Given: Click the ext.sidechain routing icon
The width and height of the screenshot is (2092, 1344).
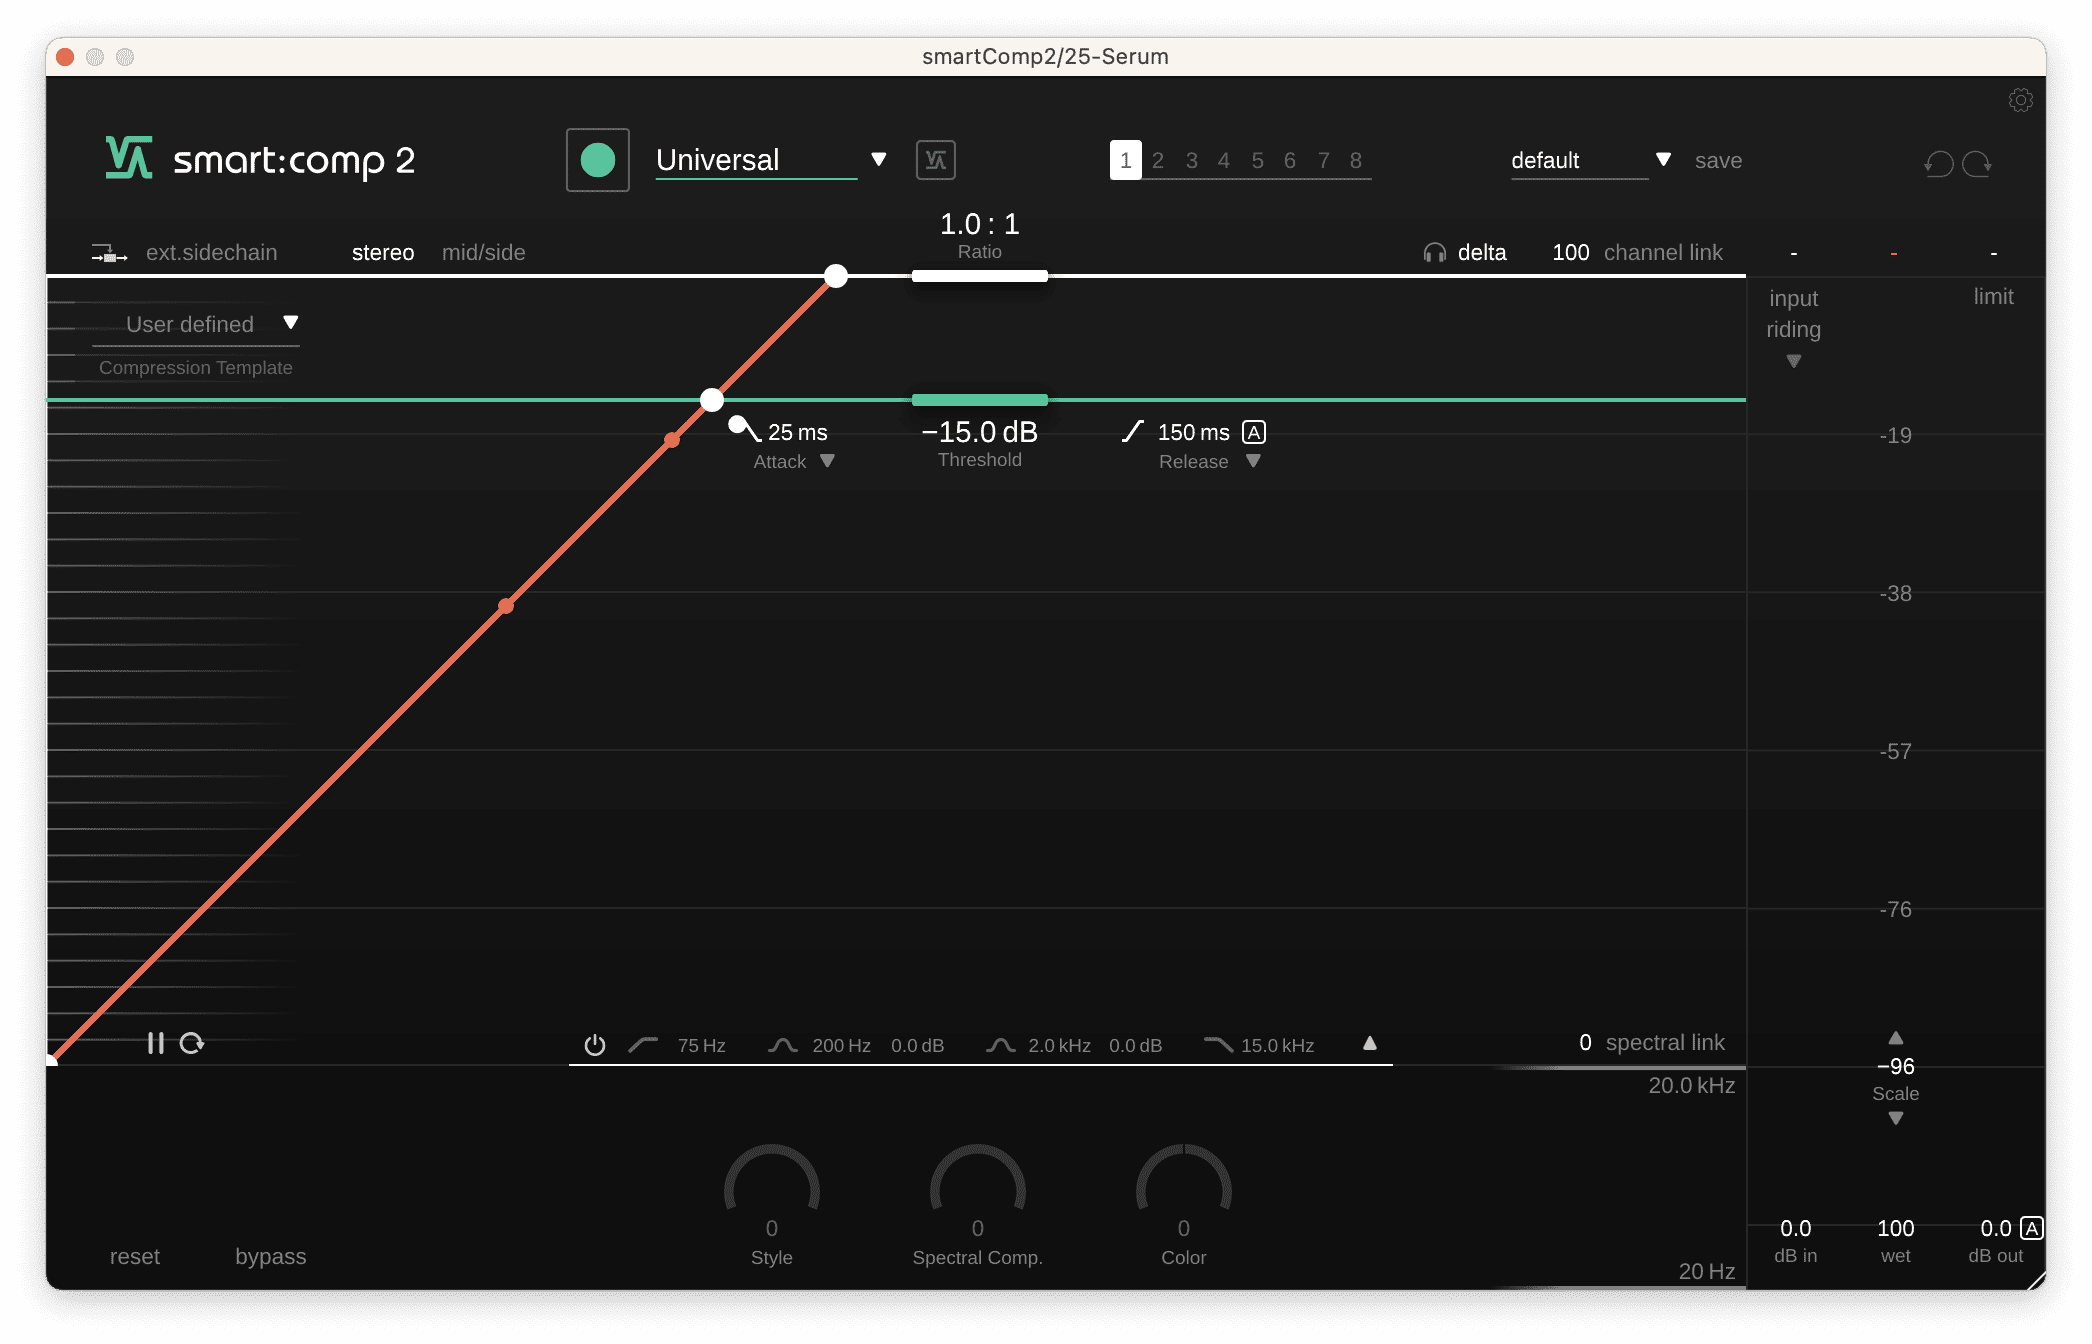Looking at the screenshot, I should pyautogui.click(x=109, y=254).
